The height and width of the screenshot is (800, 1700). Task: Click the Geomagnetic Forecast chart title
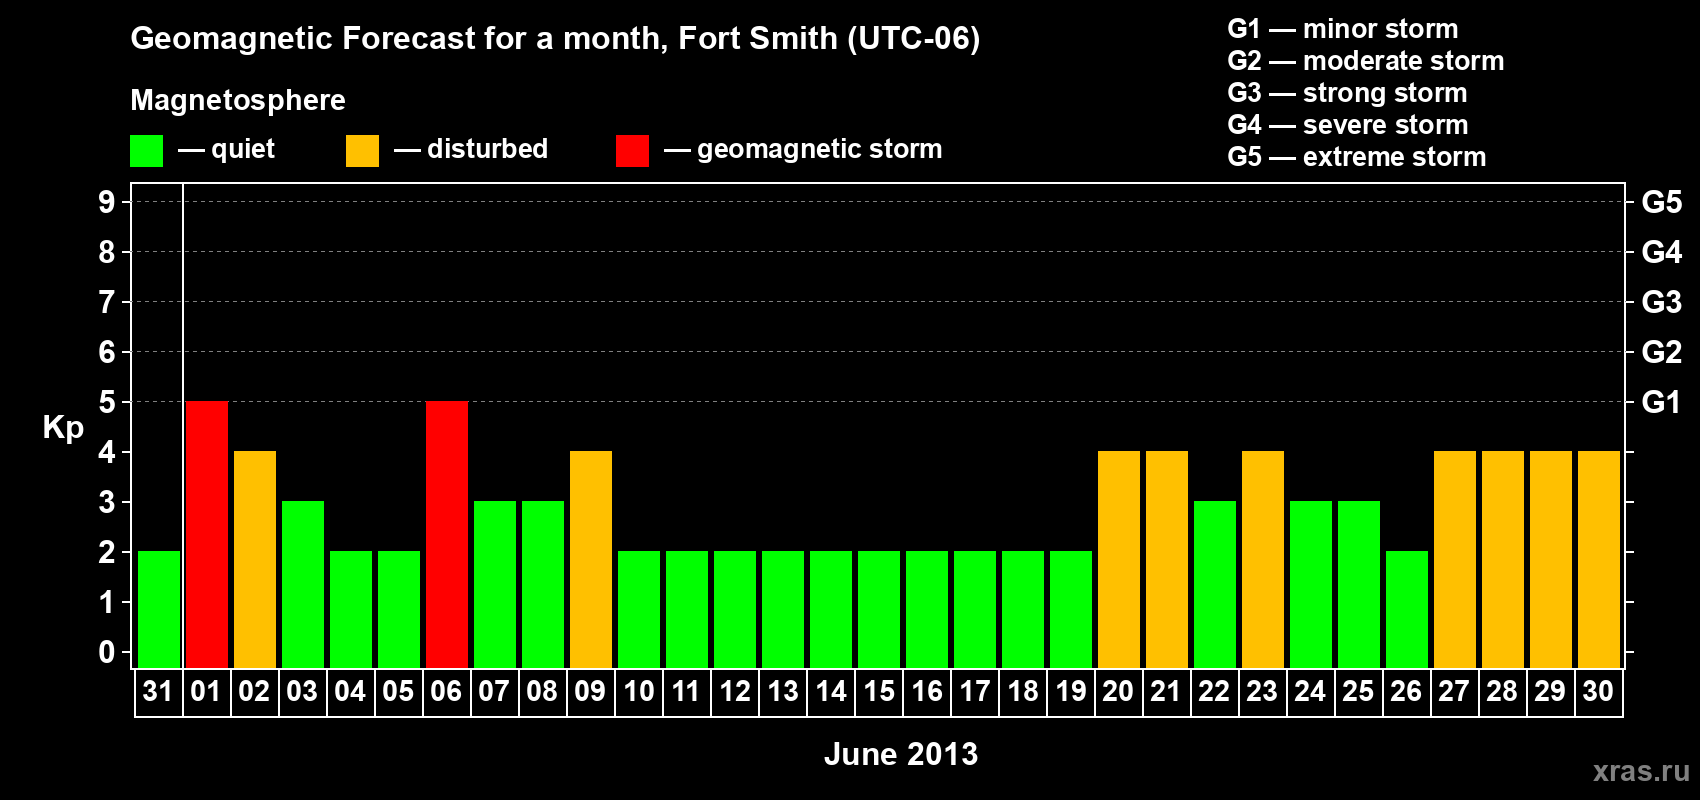(x=555, y=39)
